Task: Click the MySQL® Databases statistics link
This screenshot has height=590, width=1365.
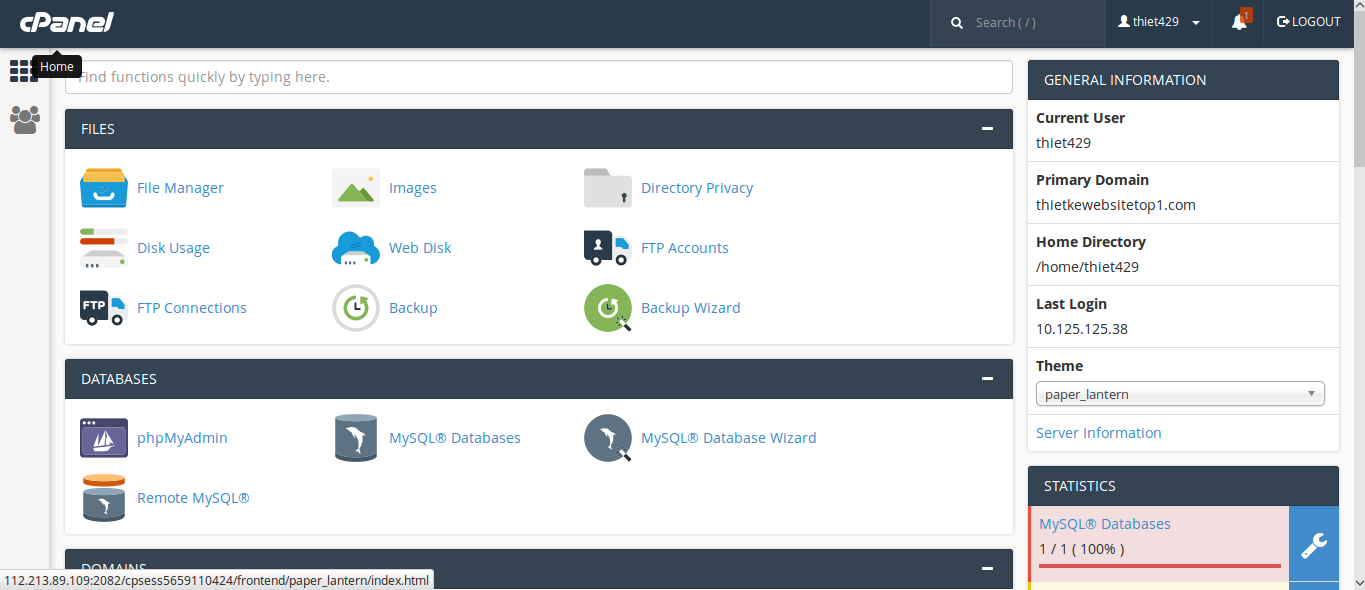Action: [x=1105, y=524]
